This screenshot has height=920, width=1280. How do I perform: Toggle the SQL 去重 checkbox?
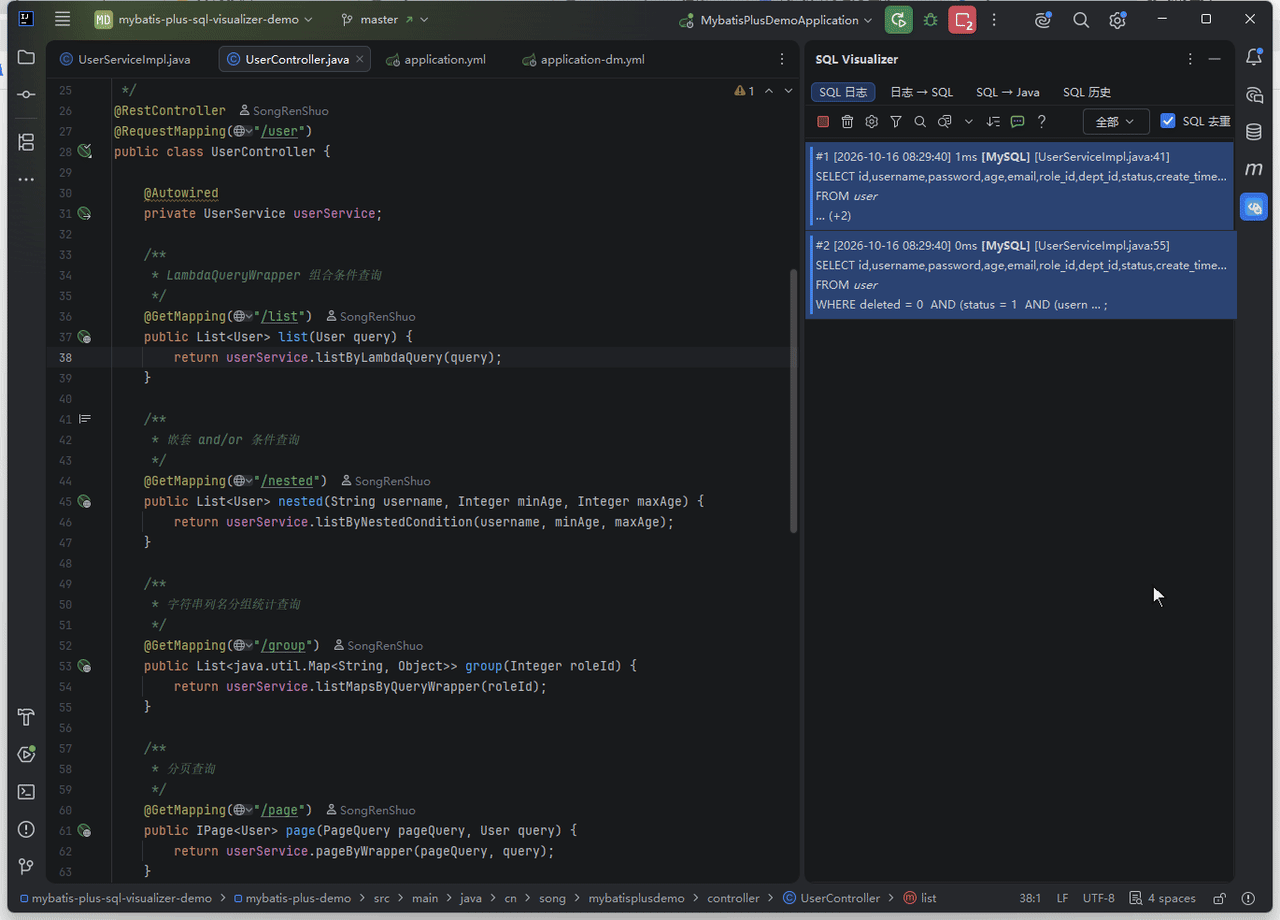point(1167,121)
